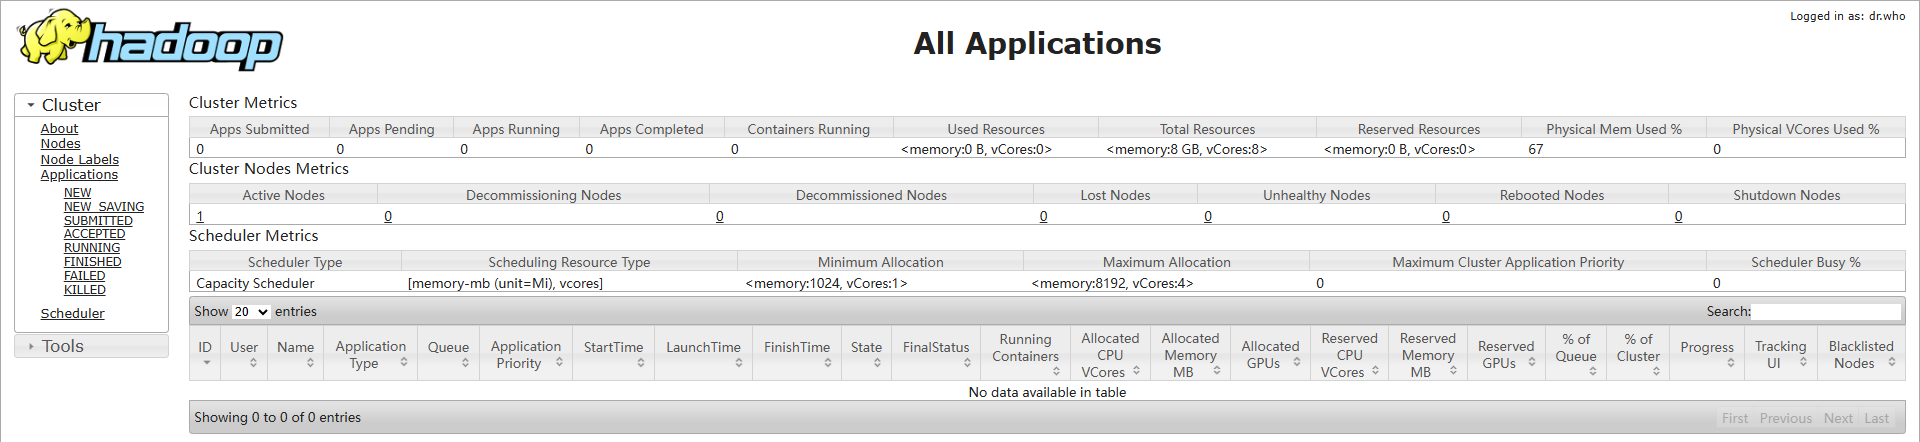Sort table by Progress column
The height and width of the screenshot is (442, 1920).
[x=1707, y=353]
